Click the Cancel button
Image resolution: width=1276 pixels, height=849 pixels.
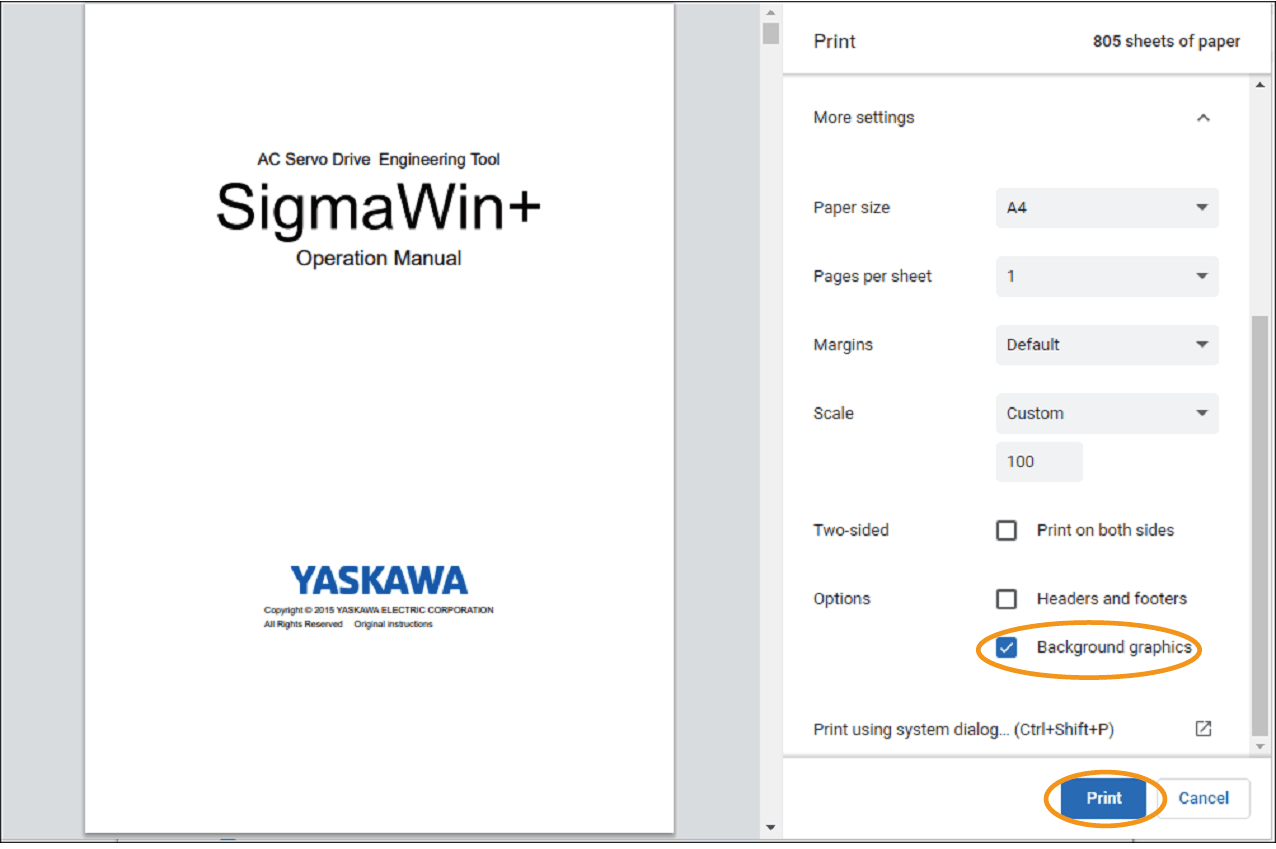pyautogui.click(x=1203, y=798)
